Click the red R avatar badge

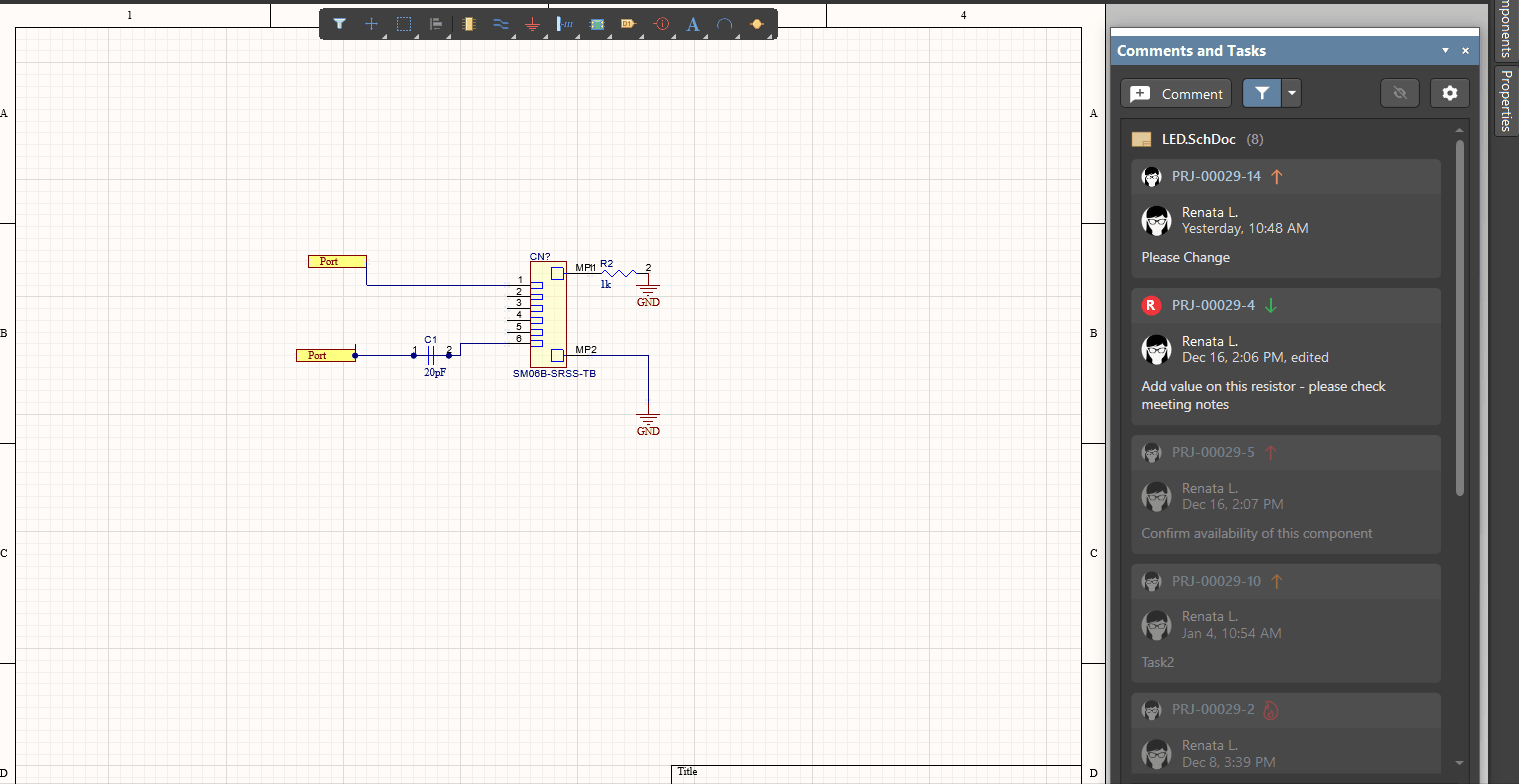pos(1151,305)
